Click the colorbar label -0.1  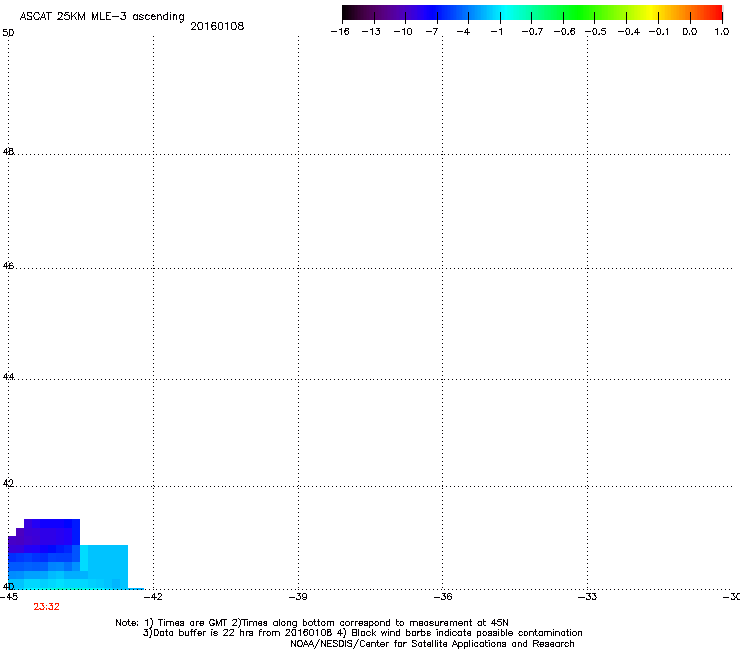659,32
